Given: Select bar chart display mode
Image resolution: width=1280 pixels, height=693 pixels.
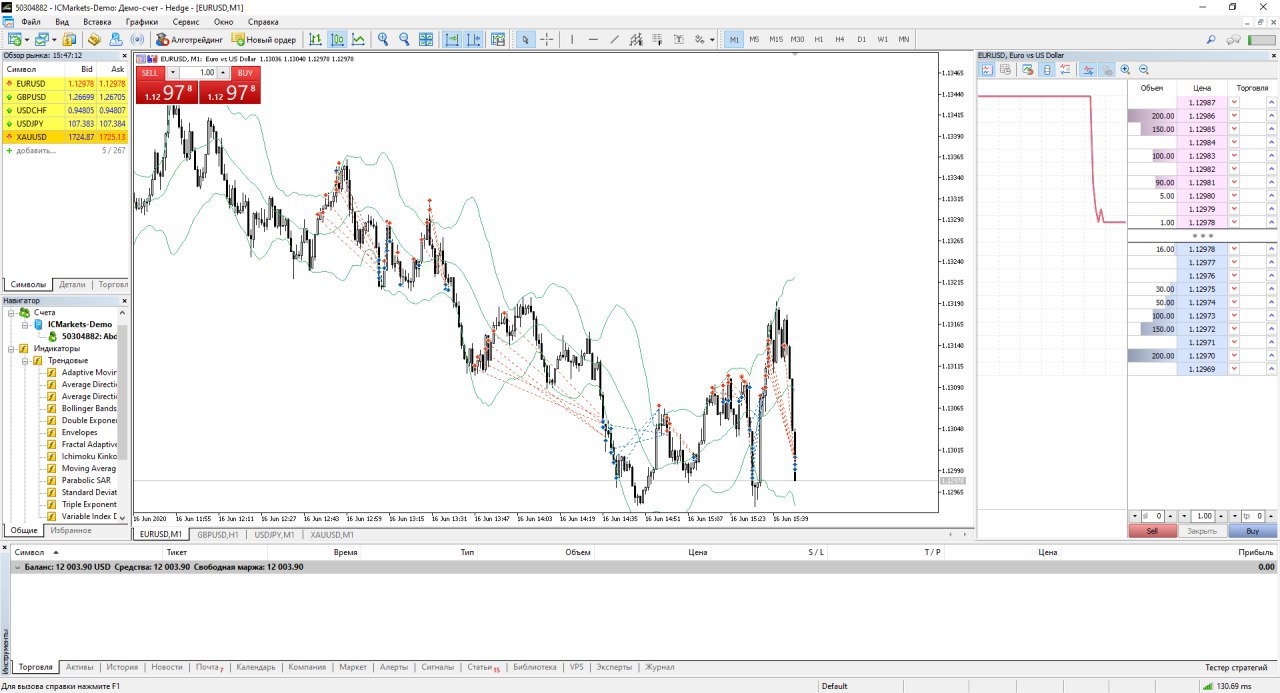Looking at the screenshot, I should (315, 40).
